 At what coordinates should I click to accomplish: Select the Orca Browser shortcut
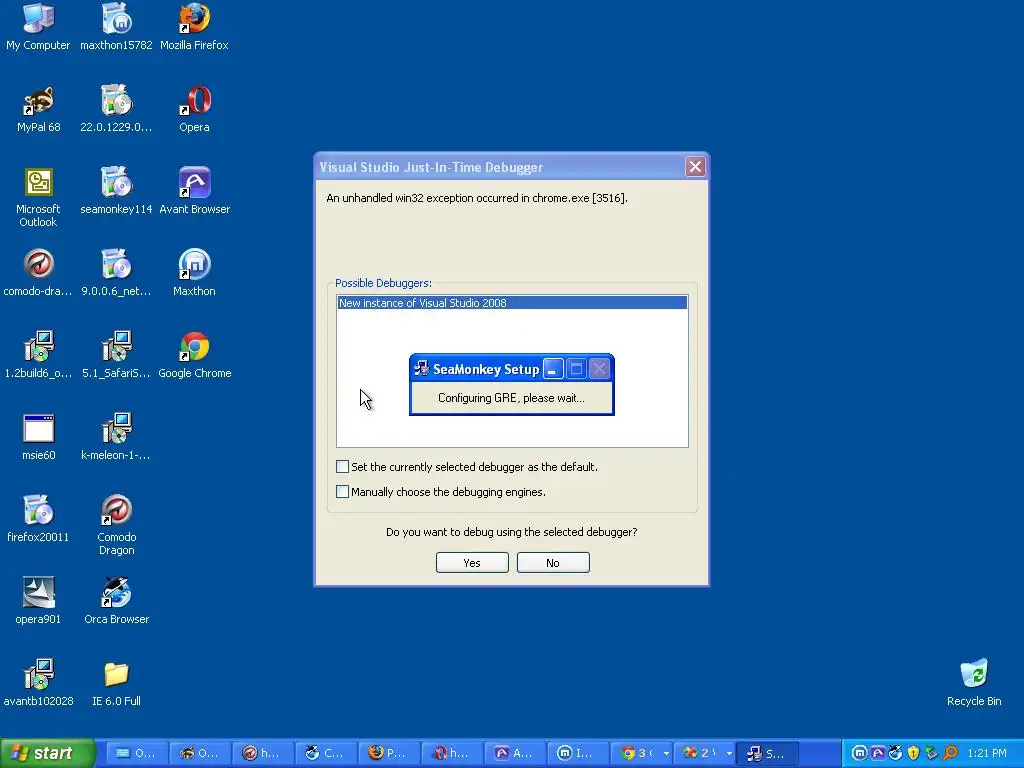click(116, 600)
